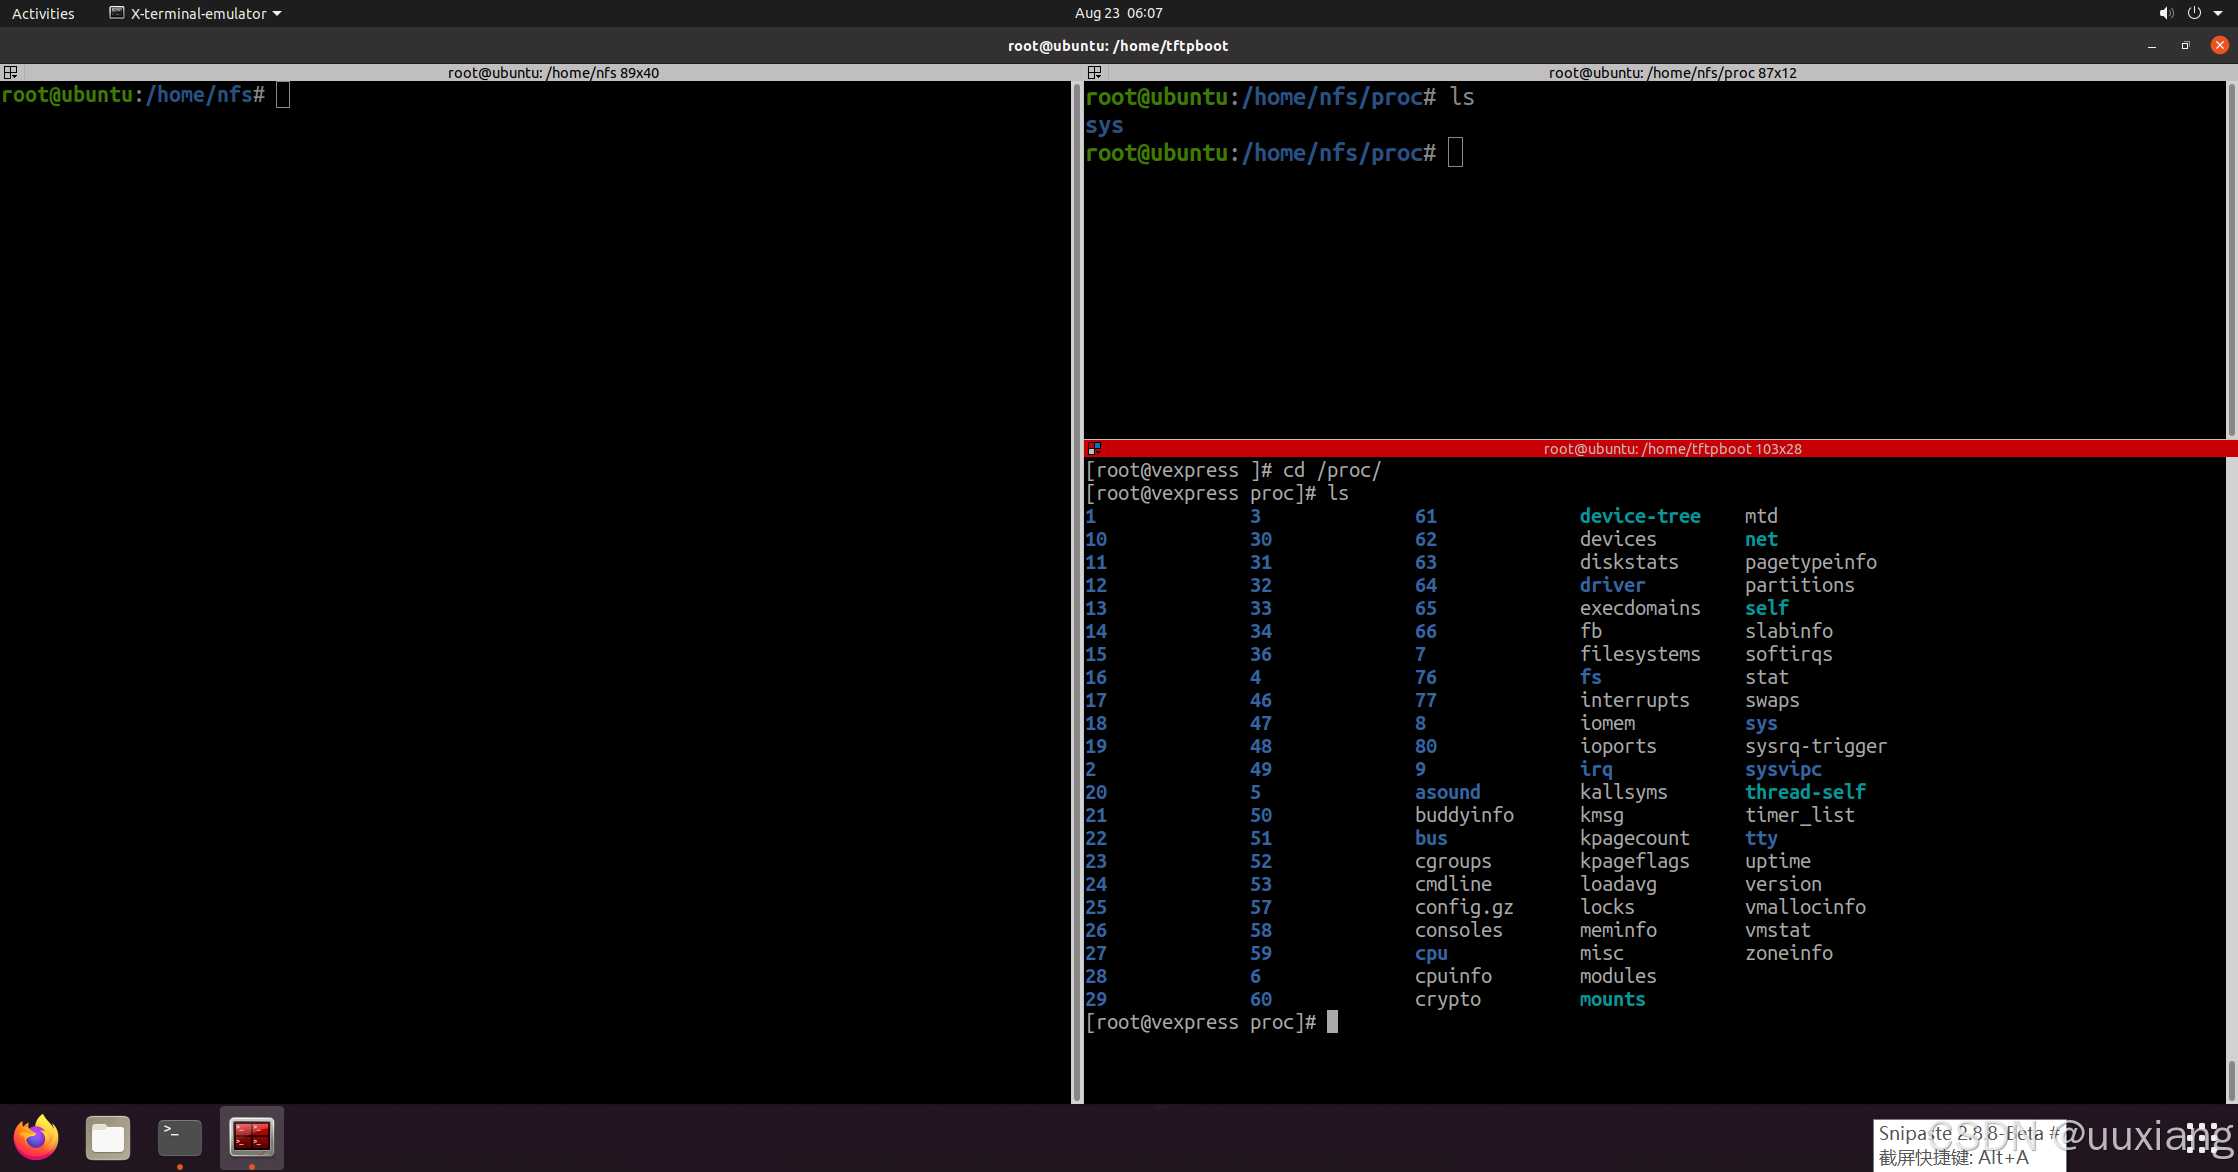Click the 'sys' entry in nfs/proc pane
Screen dimensions: 2238x1172
[x=1104, y=125]
